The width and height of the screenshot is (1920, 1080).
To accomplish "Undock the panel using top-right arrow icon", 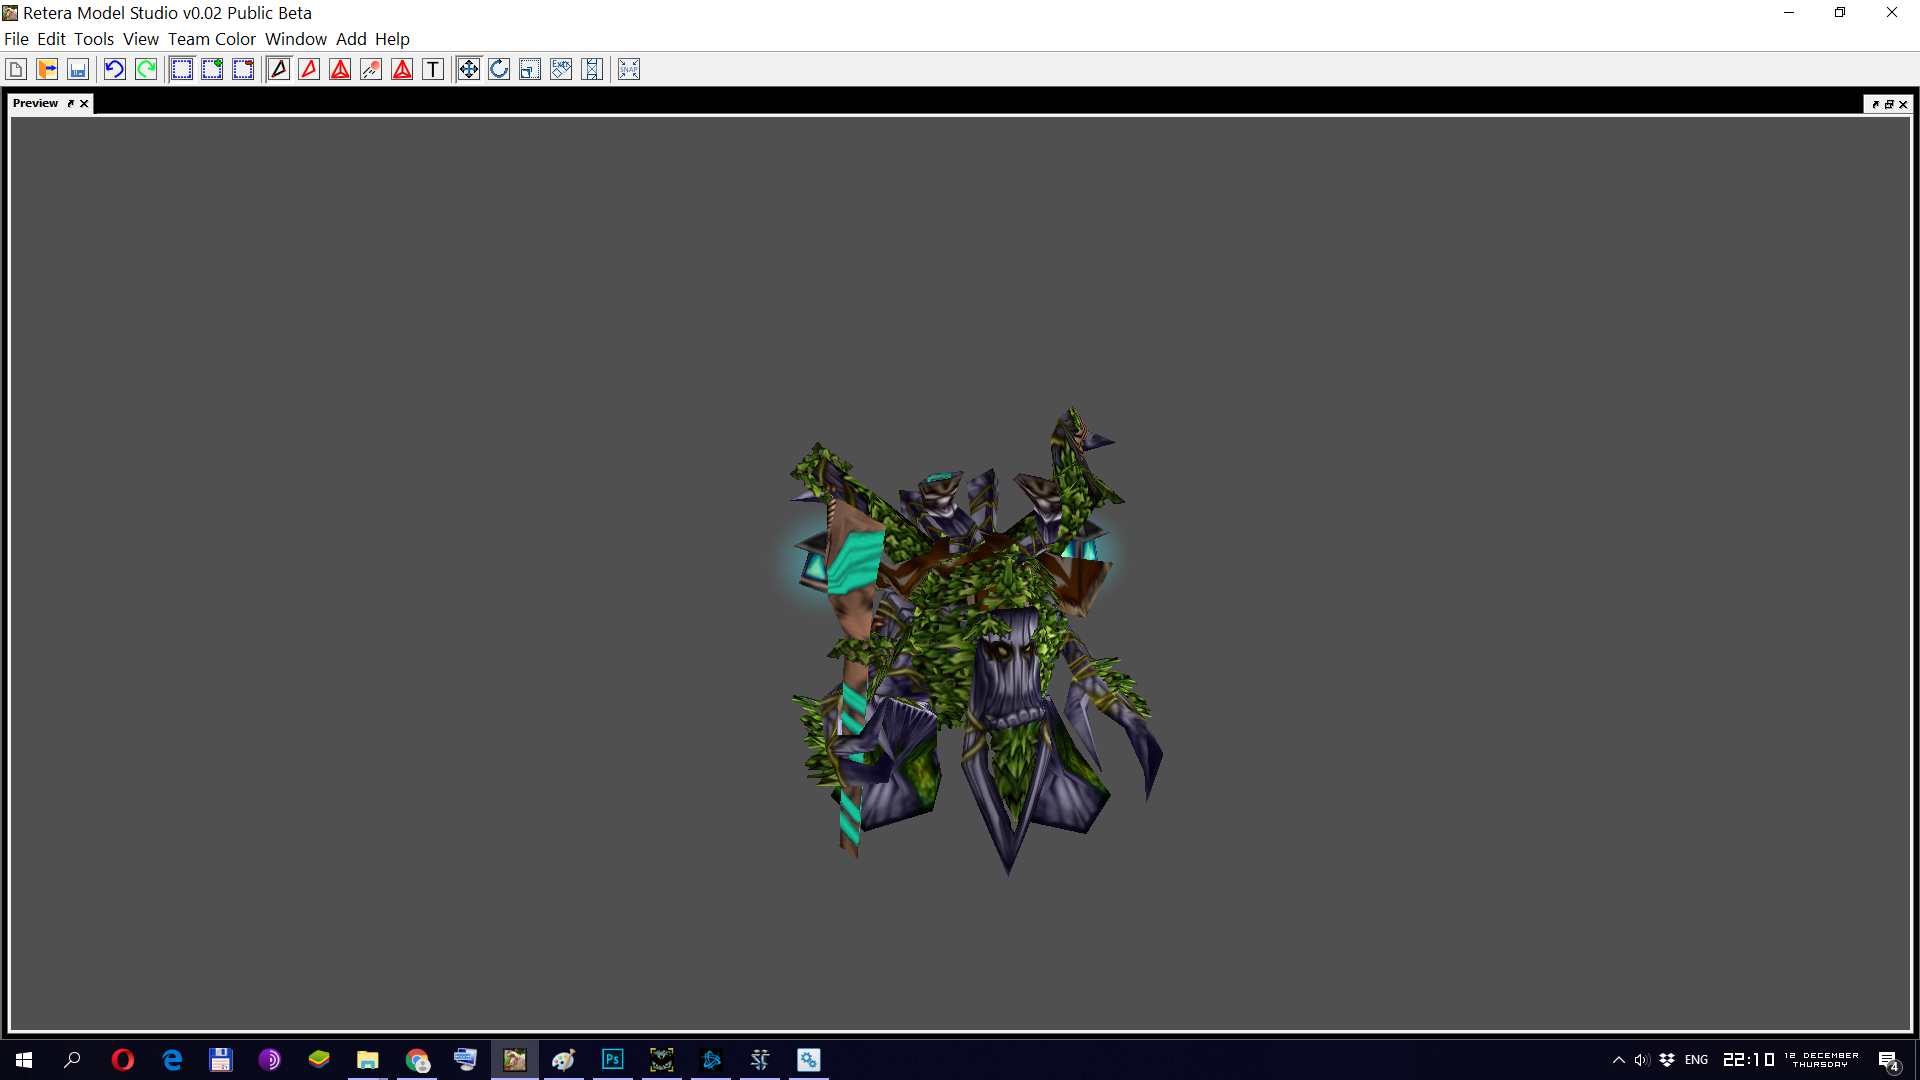I will (x=1875, y=104).
